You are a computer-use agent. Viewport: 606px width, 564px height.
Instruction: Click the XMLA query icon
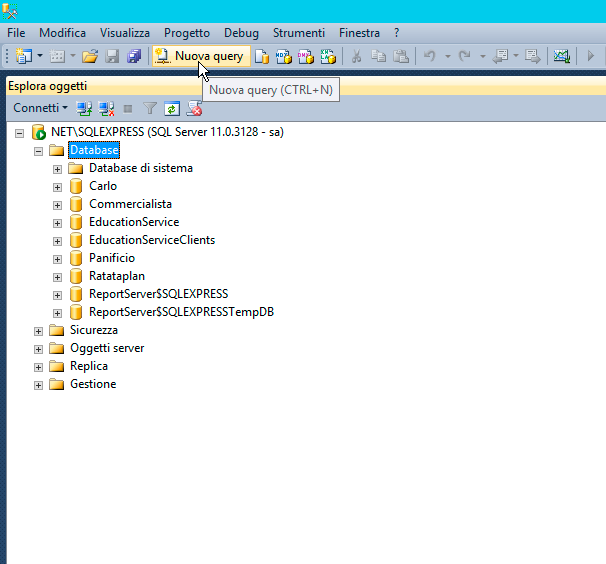328,56
